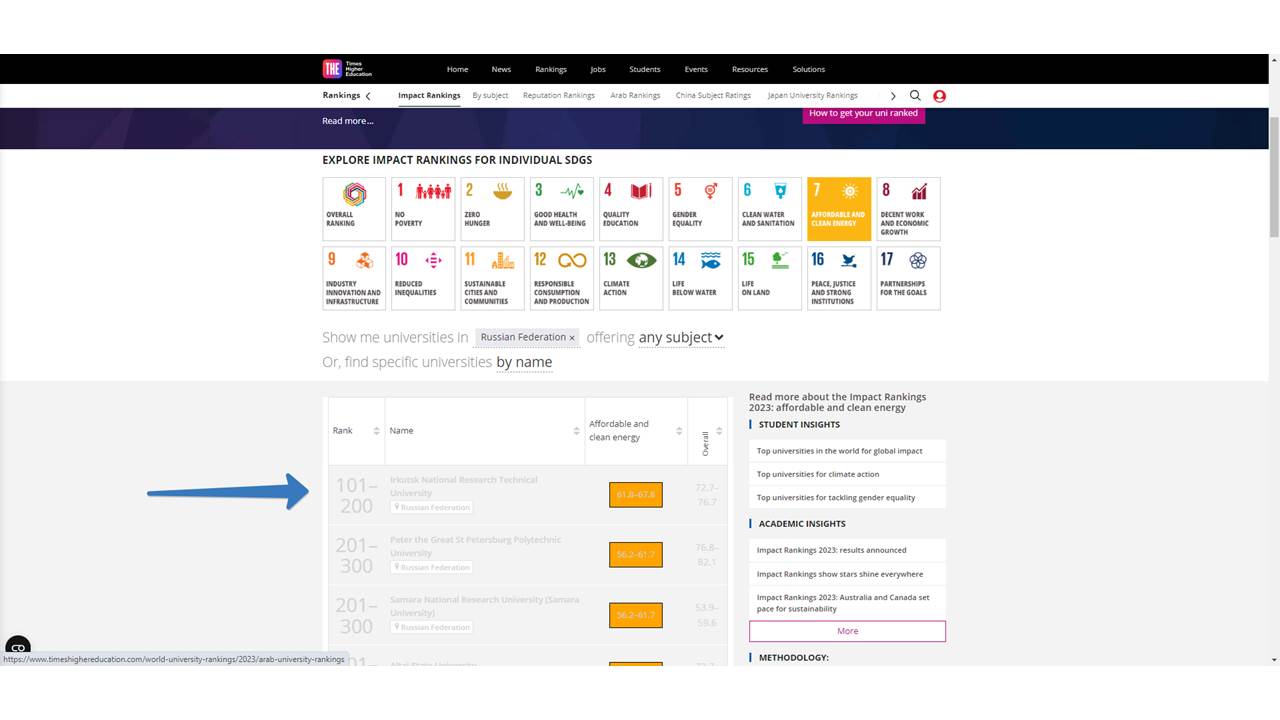This screenshot has height=720, width=1280.
Task: Open the Jobs menu item
Action: pos(598,69)
